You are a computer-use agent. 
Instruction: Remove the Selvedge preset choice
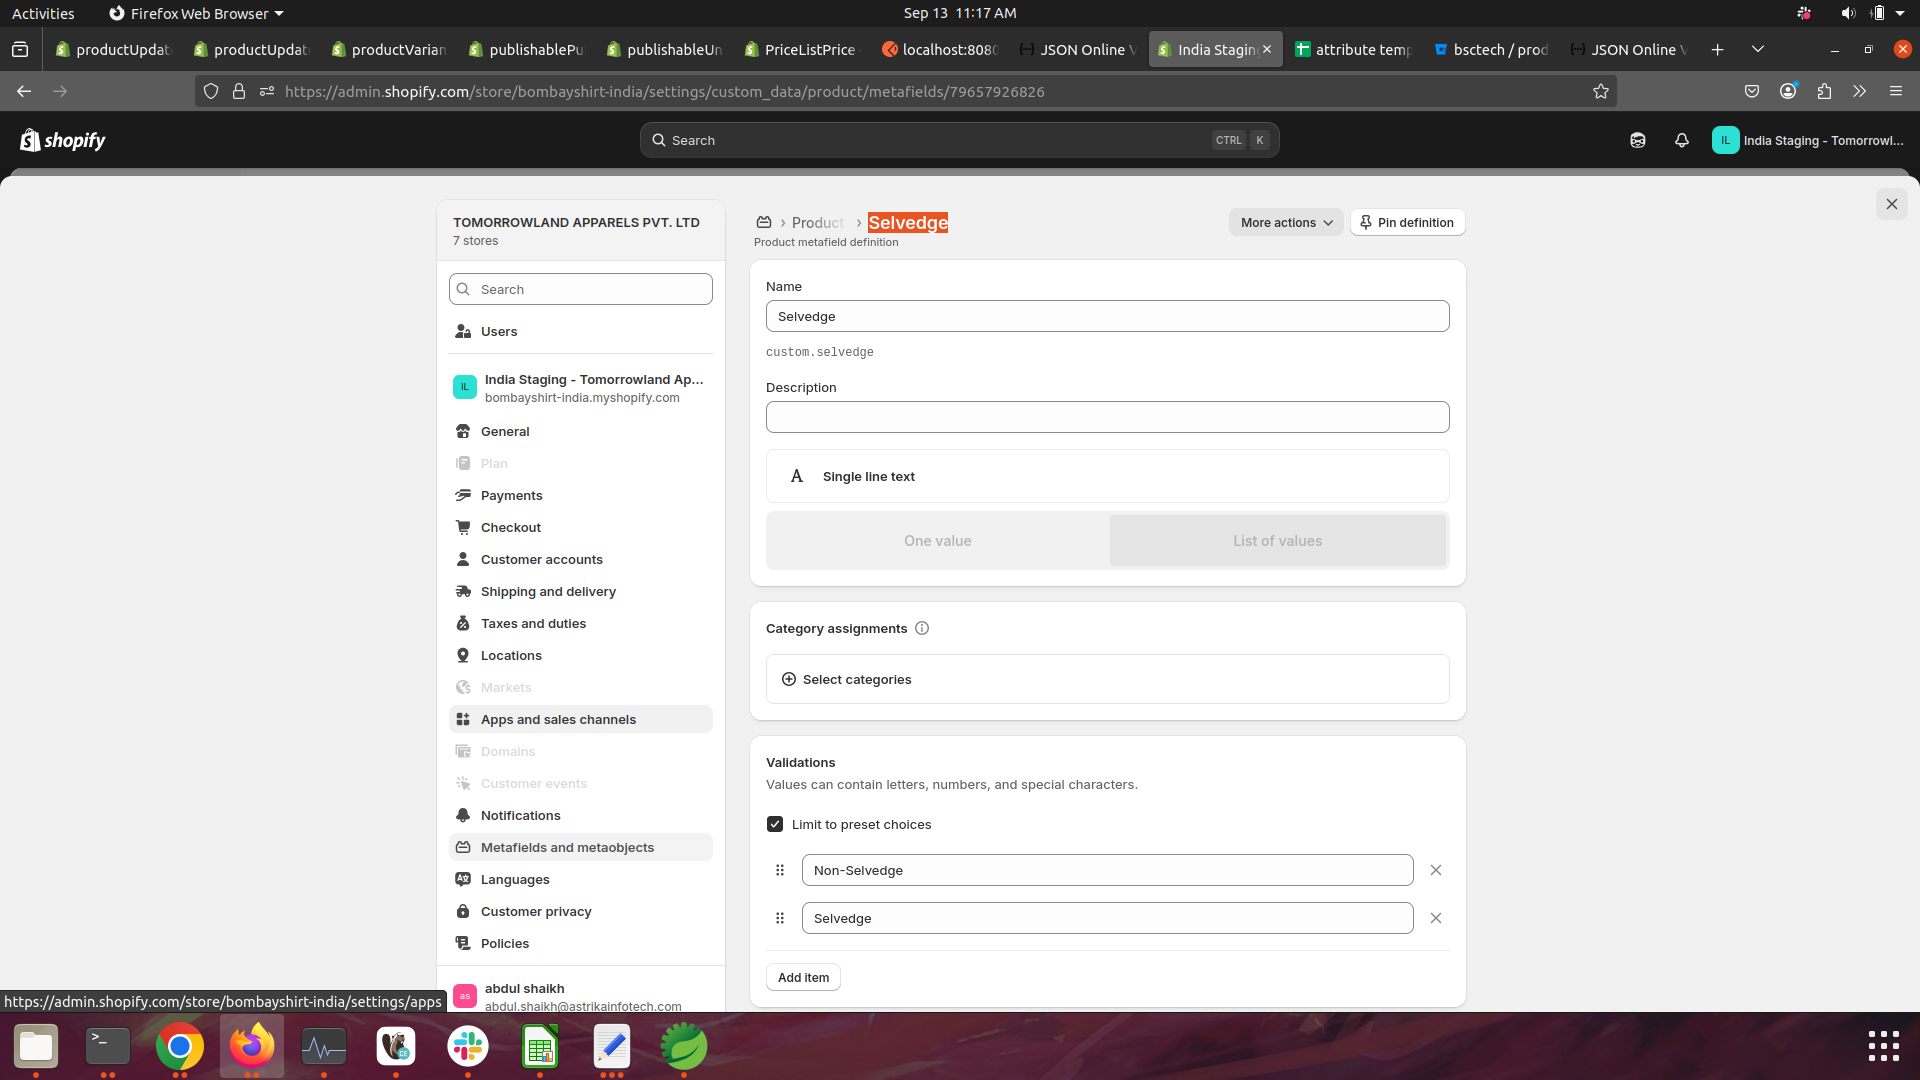(x=1436, y=918)
